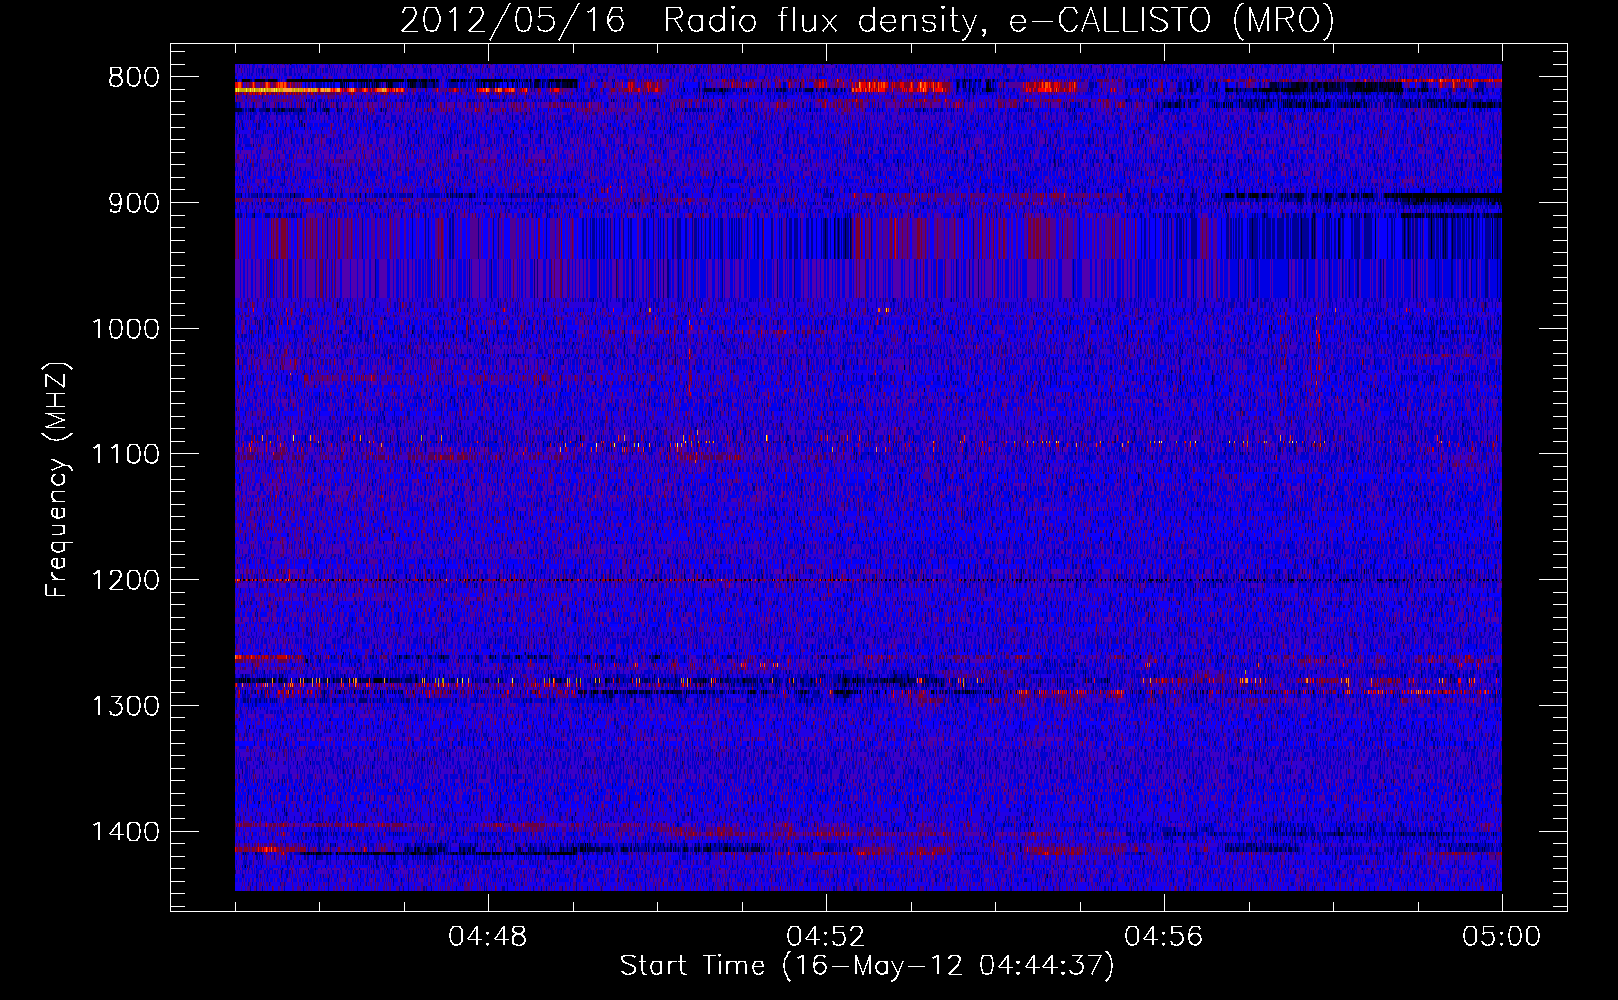Click the 04:52 time tick label
The height and width of the screenshot is (1000, 1618).
tap(826, 937)
